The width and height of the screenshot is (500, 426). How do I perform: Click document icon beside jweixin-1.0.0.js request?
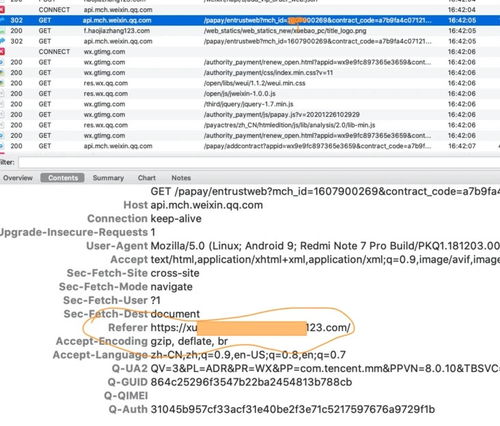point(2,94)
